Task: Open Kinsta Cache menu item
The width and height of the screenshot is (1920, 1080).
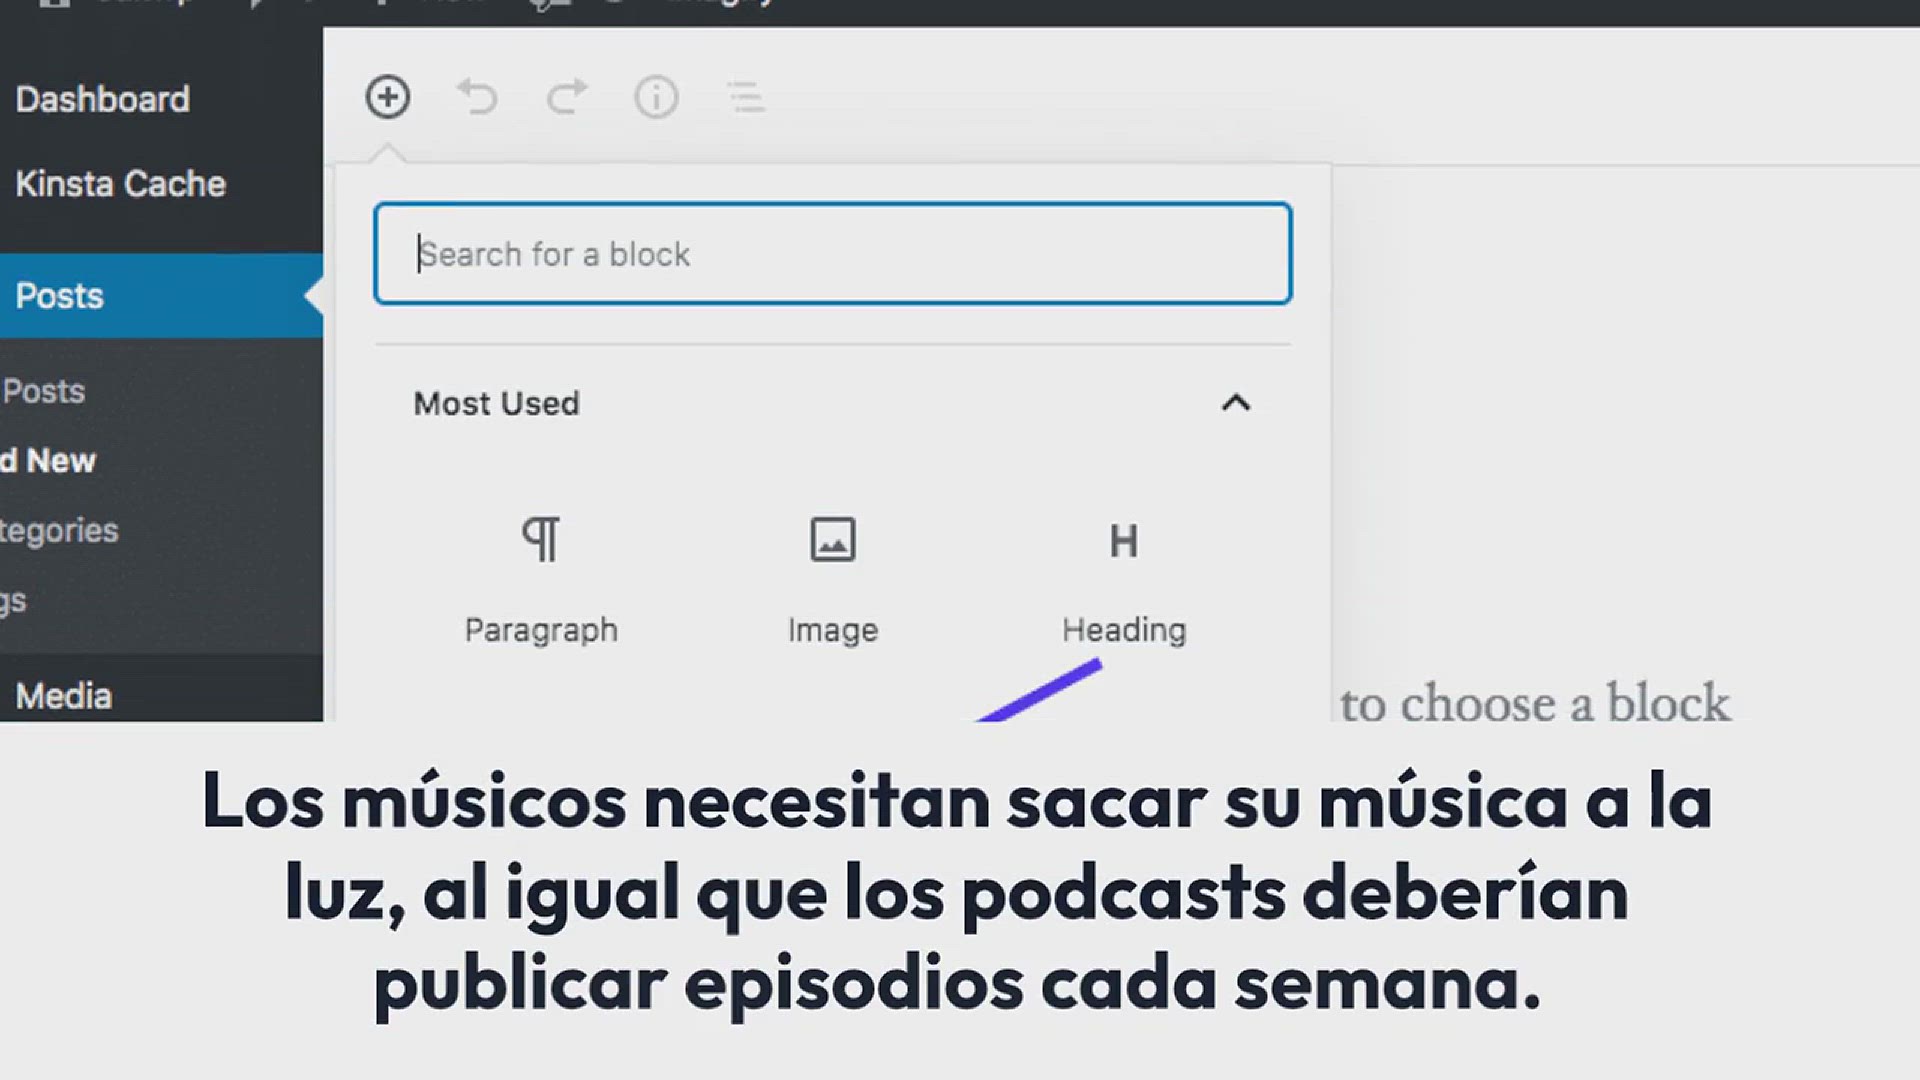Action: click(x=120, y=184)
